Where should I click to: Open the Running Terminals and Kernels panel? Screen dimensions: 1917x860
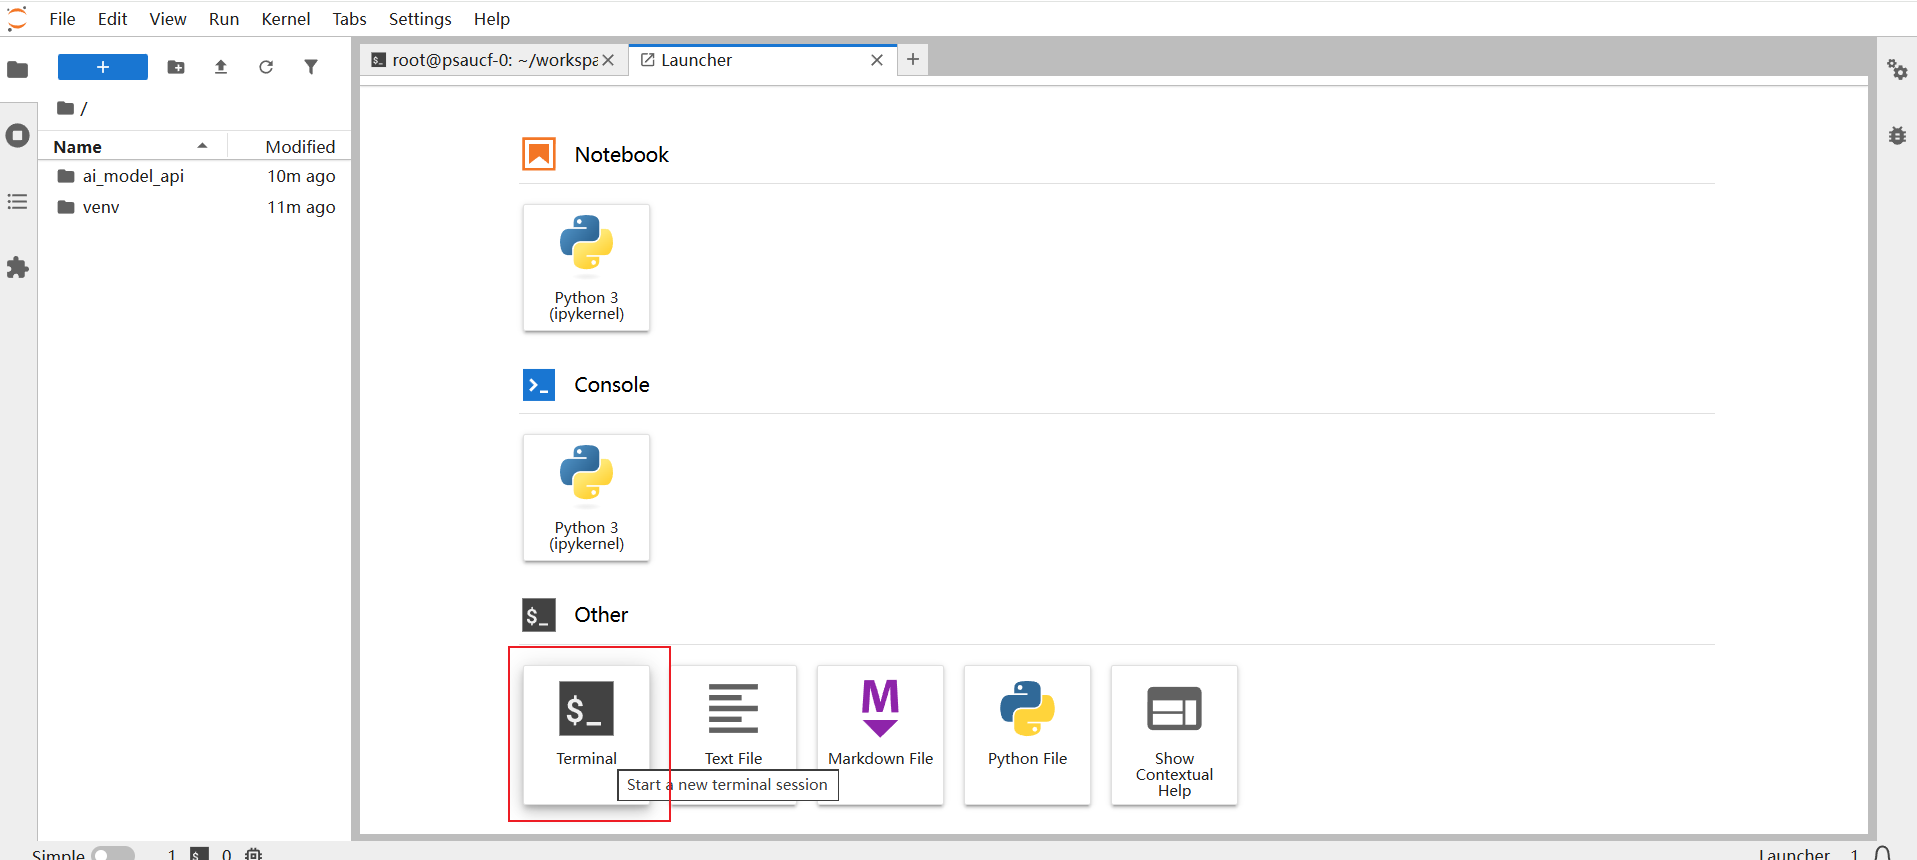coord(18,135)
